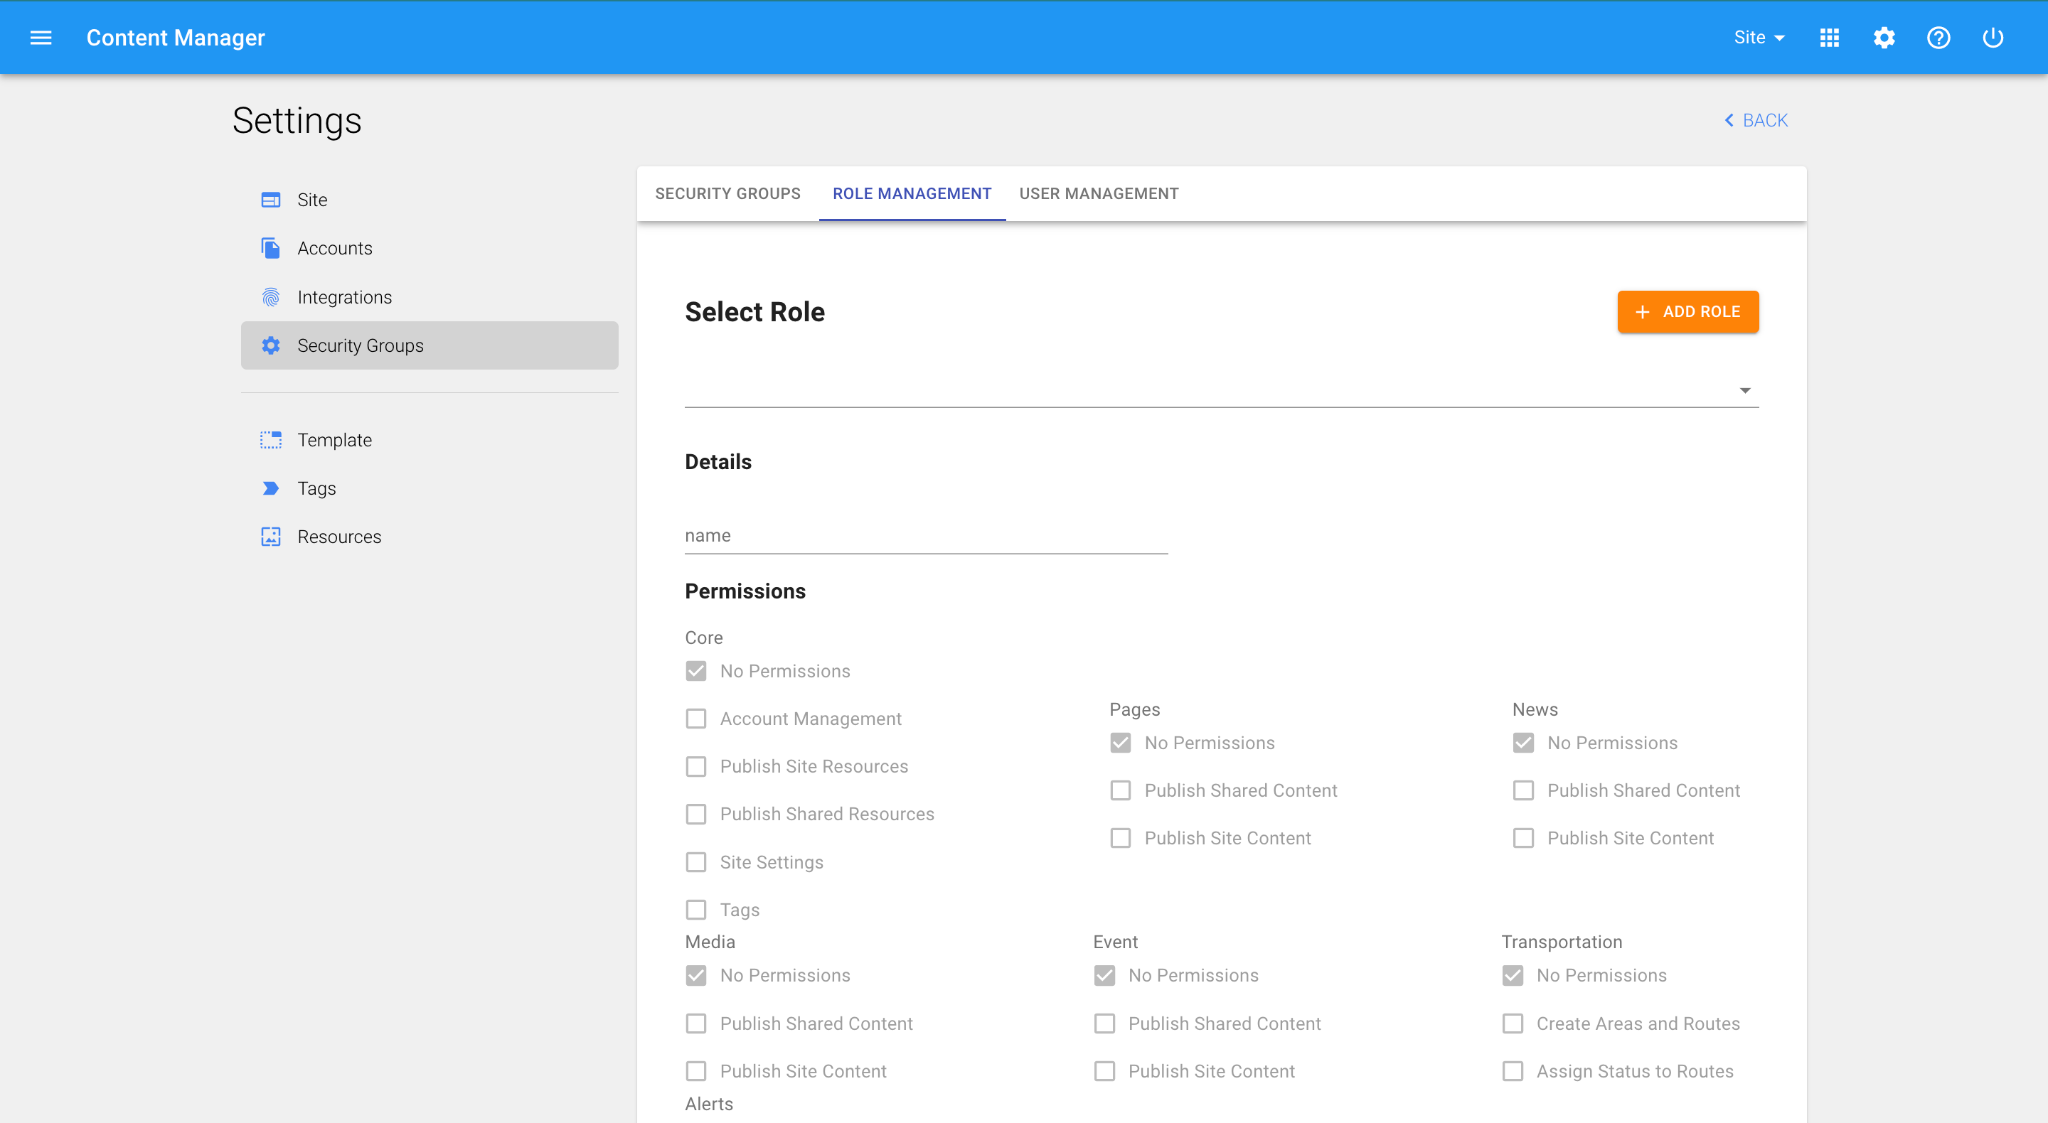Open the Site dropdown in header
The width and height of the screenshot is (2048, 1123).
tap(1759, 38)
